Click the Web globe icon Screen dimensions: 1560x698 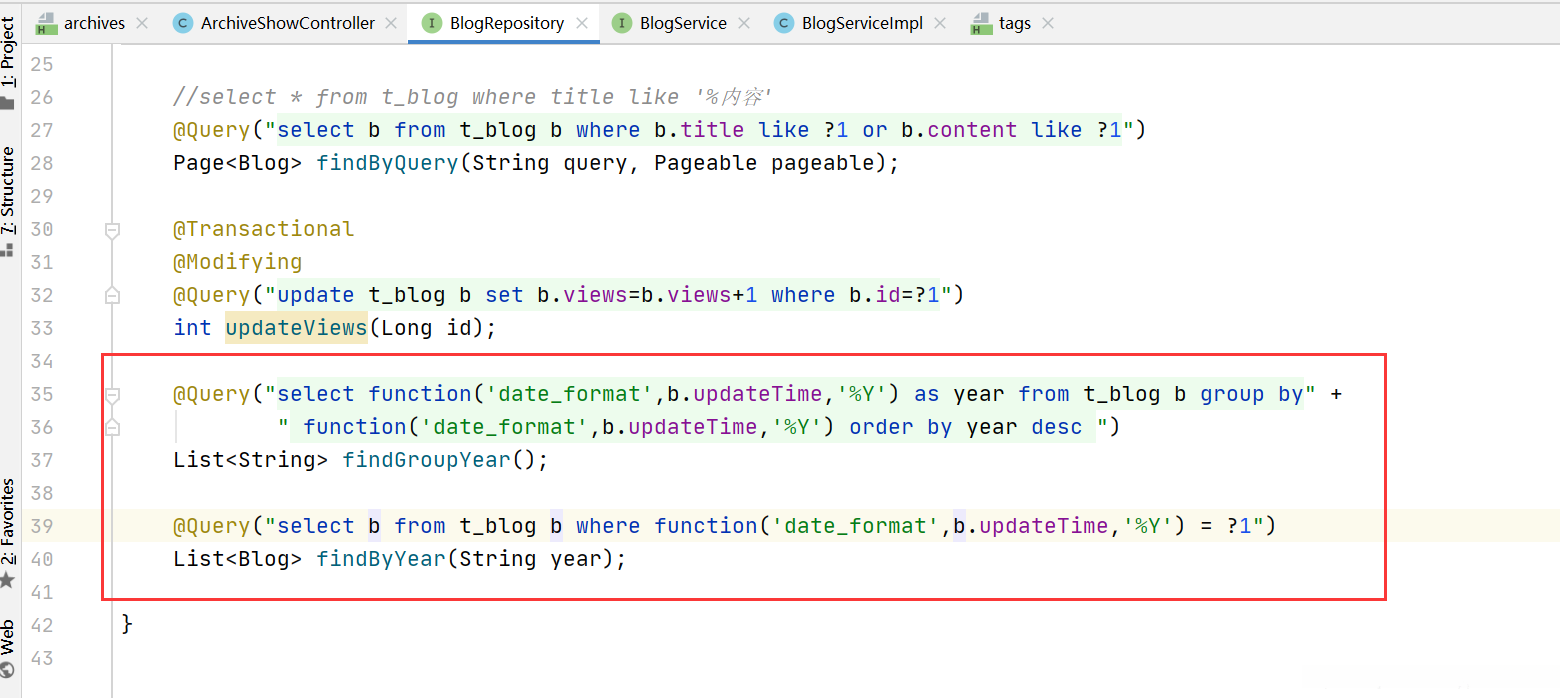click(8, 671)
